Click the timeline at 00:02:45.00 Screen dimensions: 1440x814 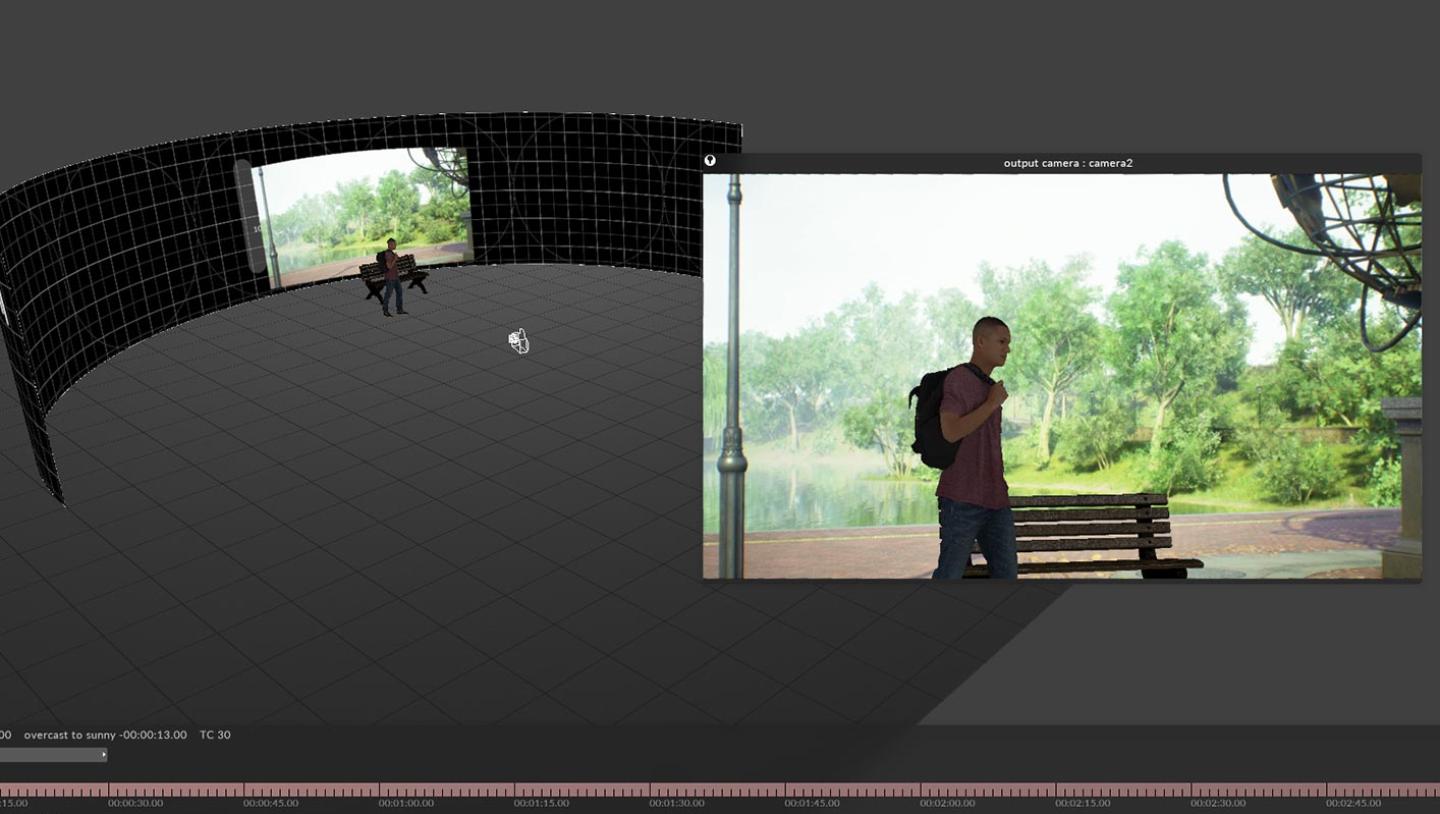(1353, 803)
